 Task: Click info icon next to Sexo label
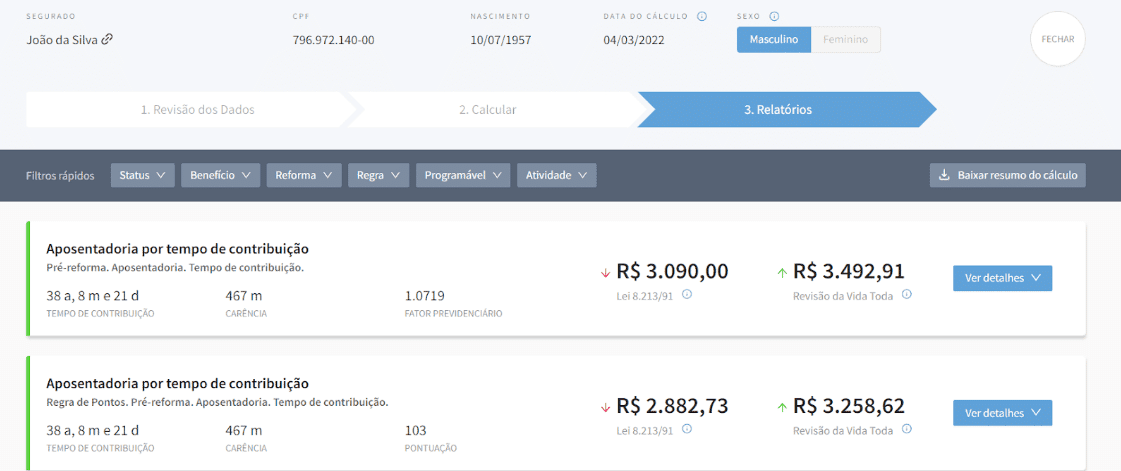click(x=775, y=17)
